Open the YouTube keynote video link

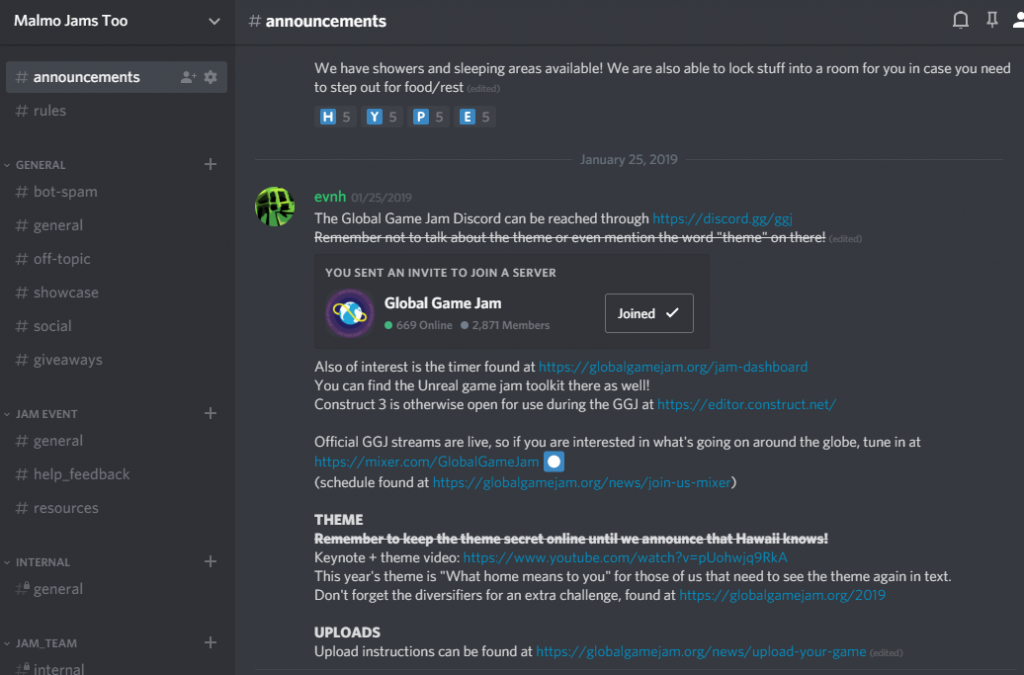coord(625,557)
